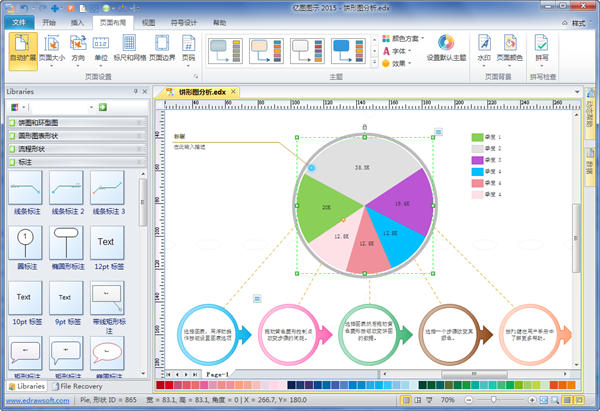Open the 视图 ribbon tab

[148, 20]
